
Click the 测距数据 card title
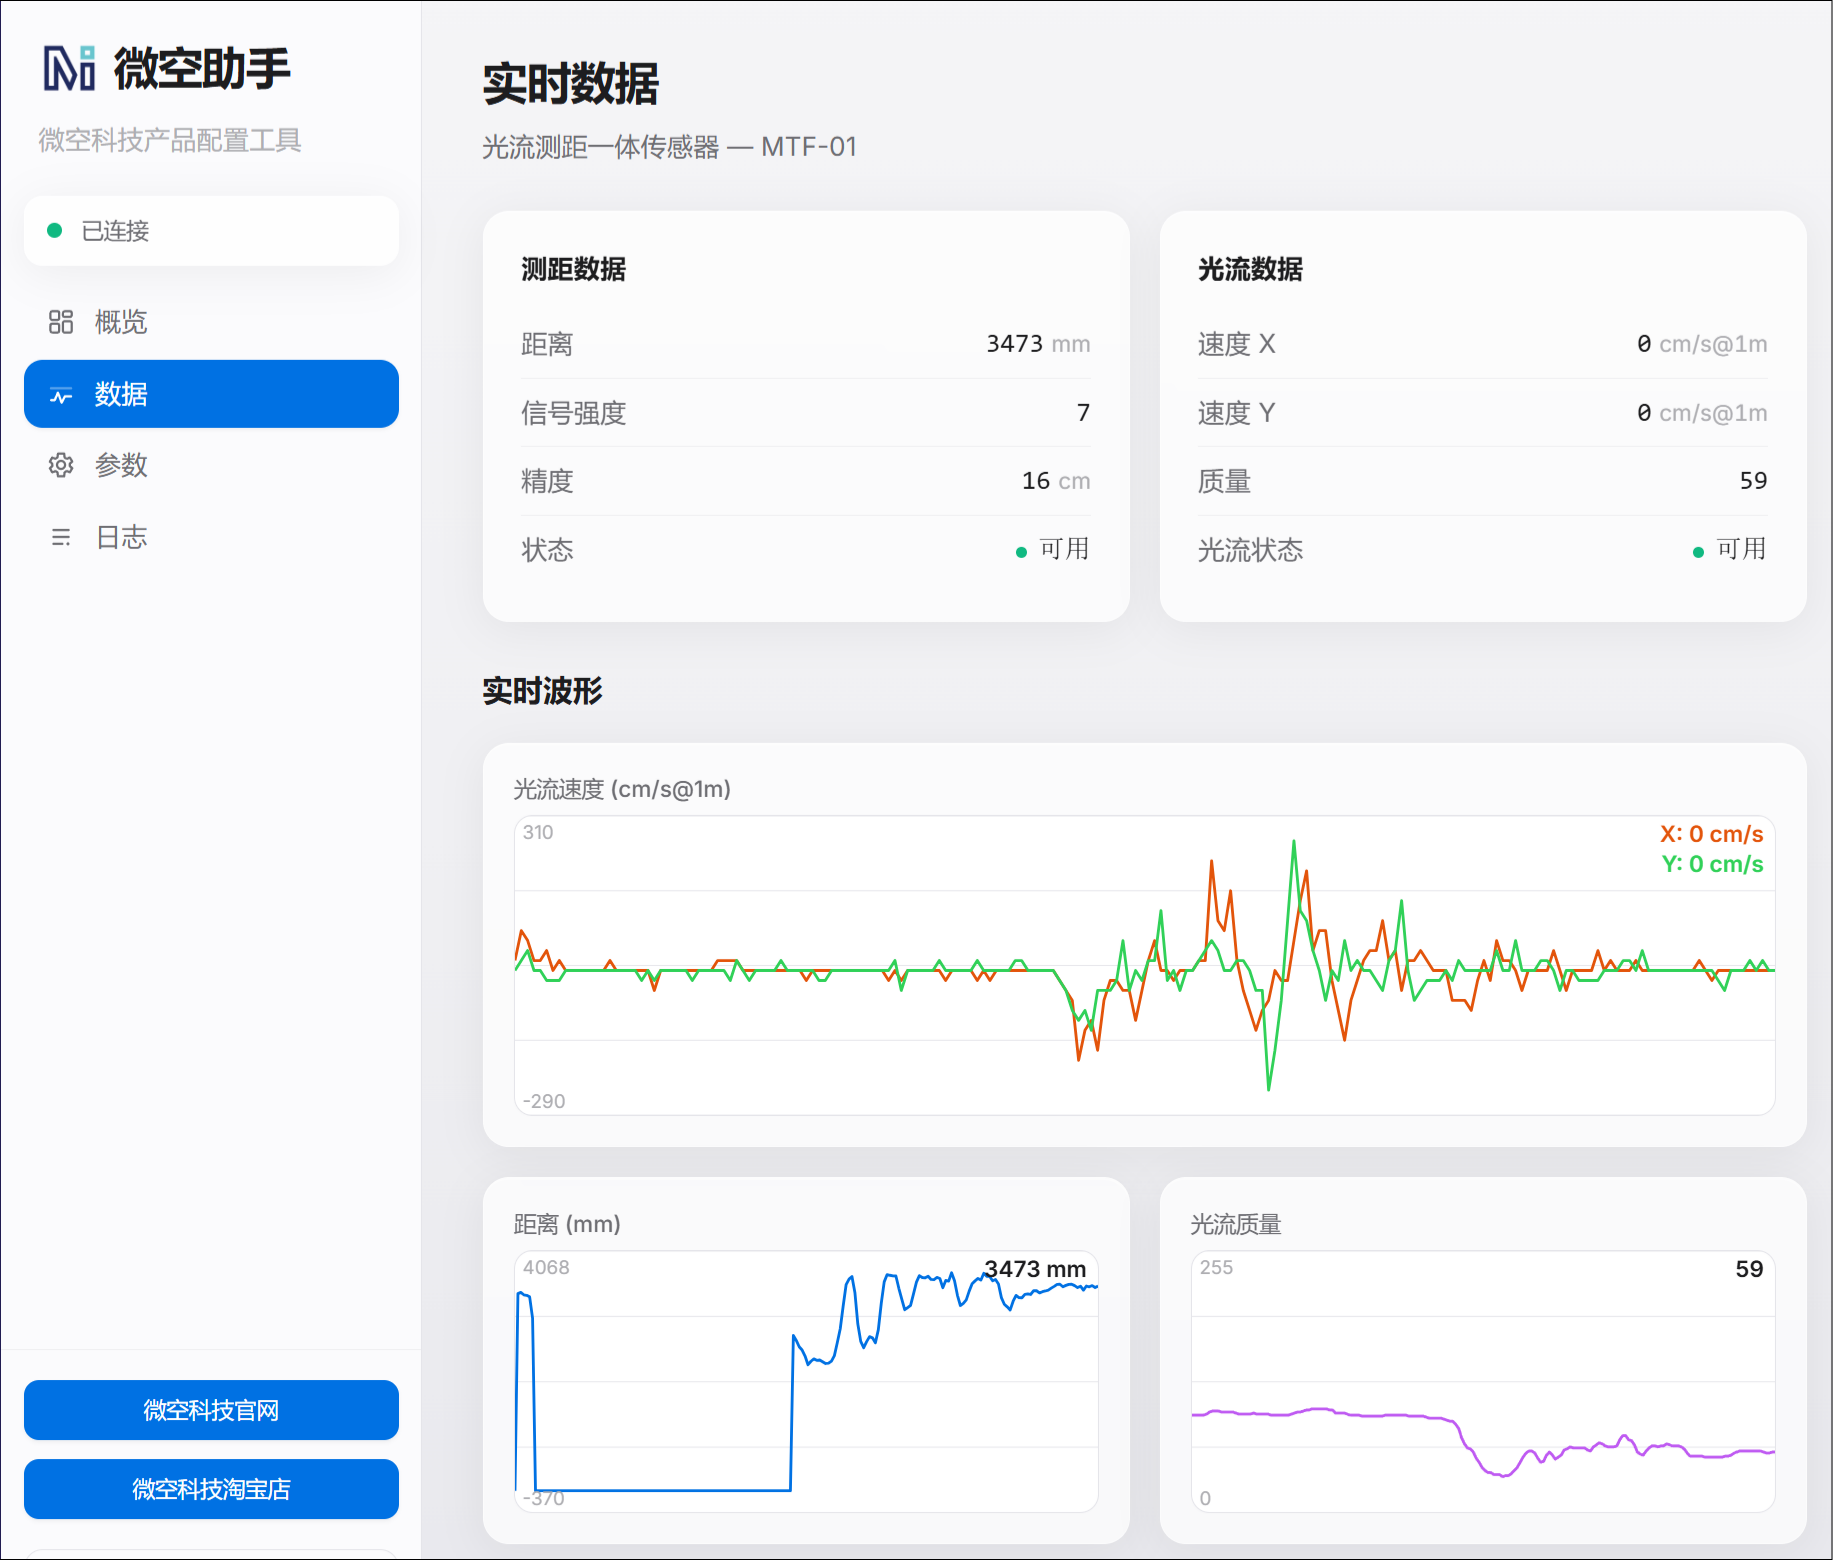pyautogui.click(x=573, y=269)
